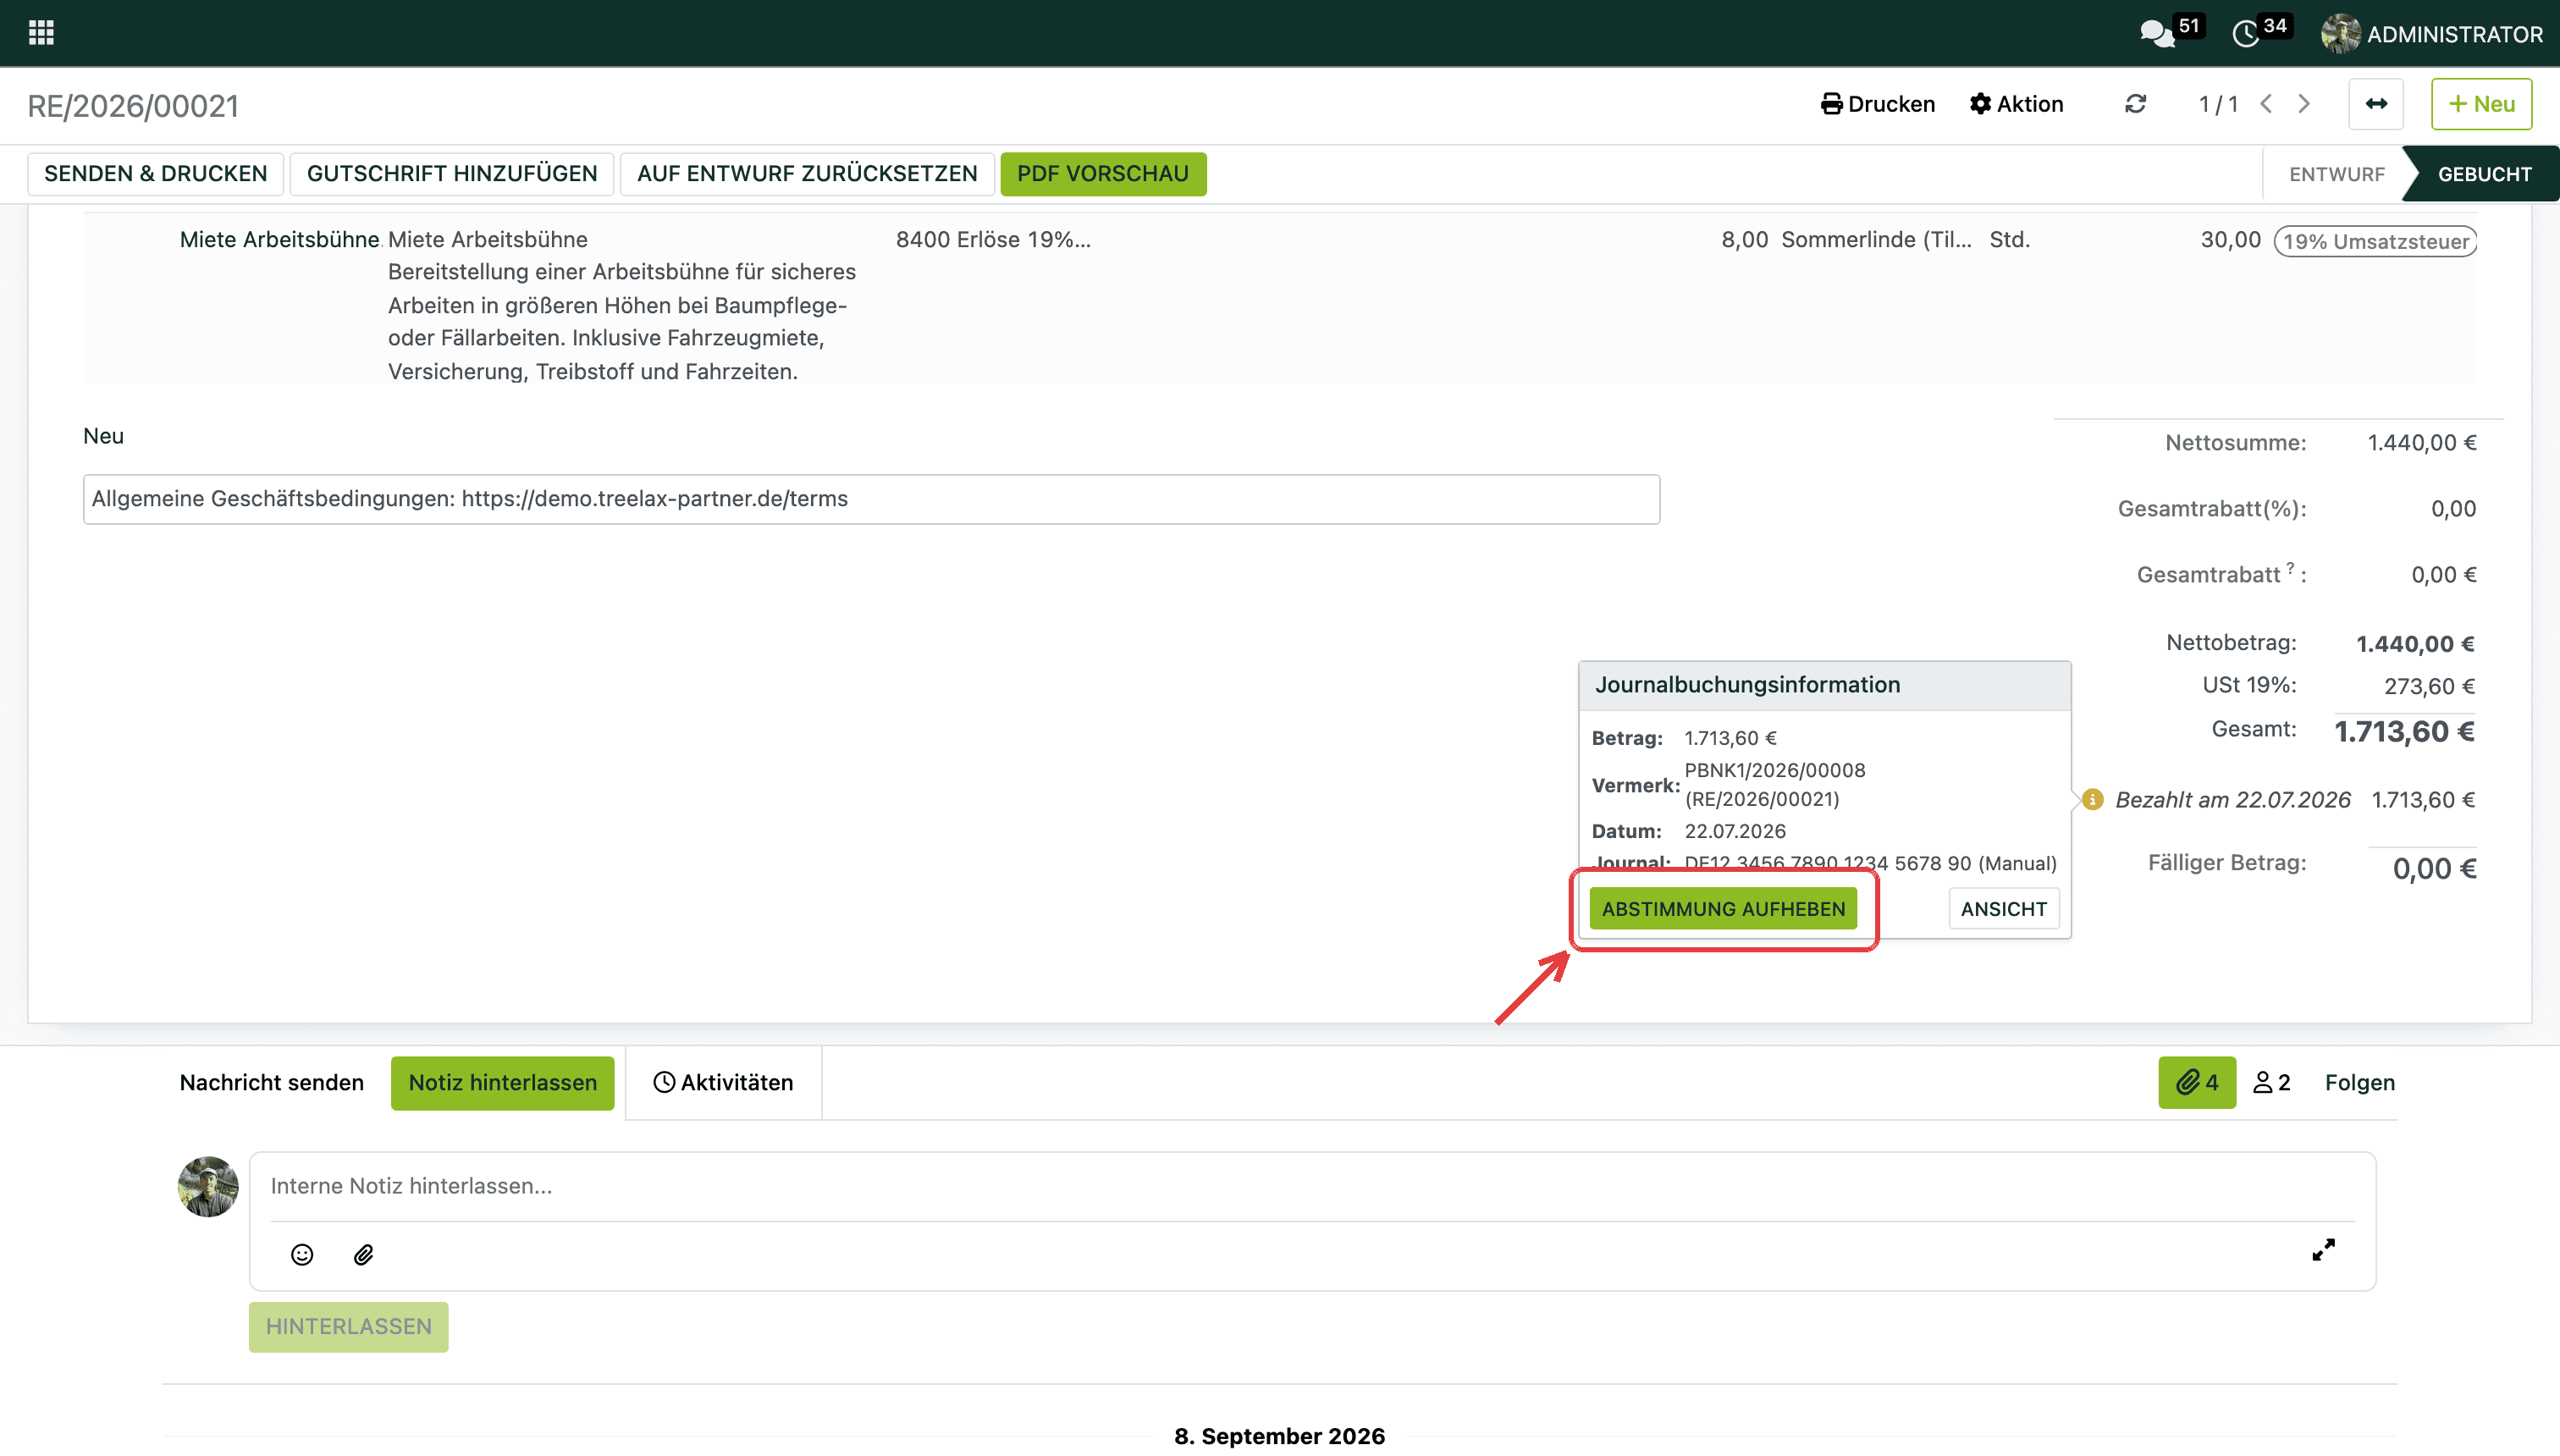Click AUF ENTWURF ZURÜCKSETZEN button

[807, 174]
